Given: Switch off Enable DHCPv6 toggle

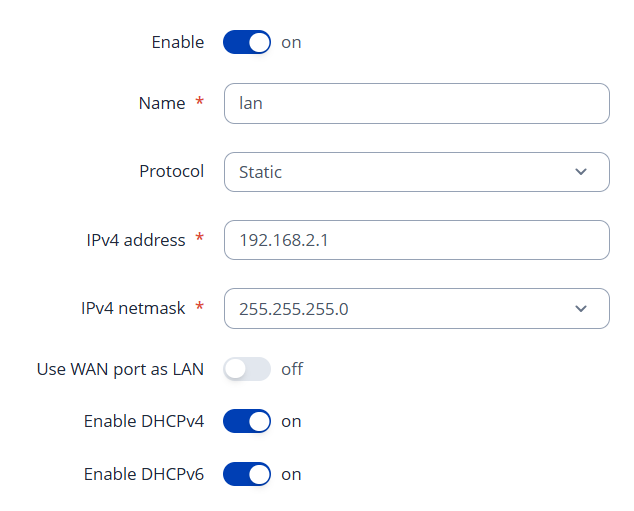Looking at the screenshot, I should (247, 473).
